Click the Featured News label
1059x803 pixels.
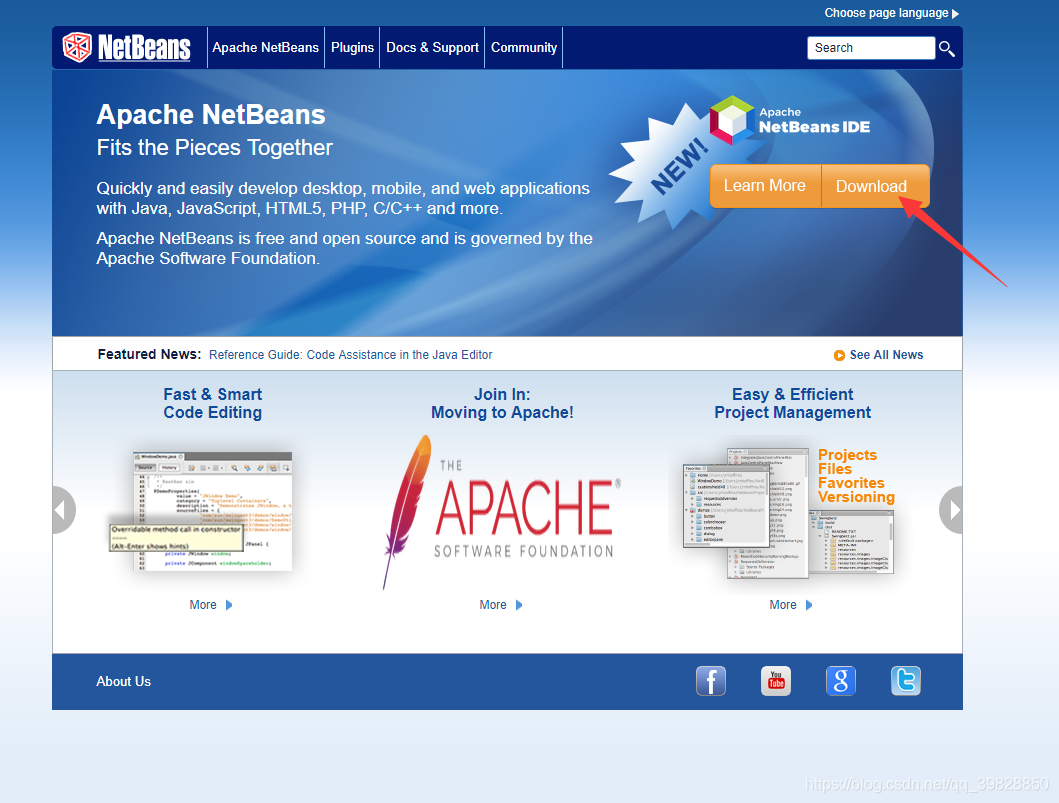pos(149,355)
